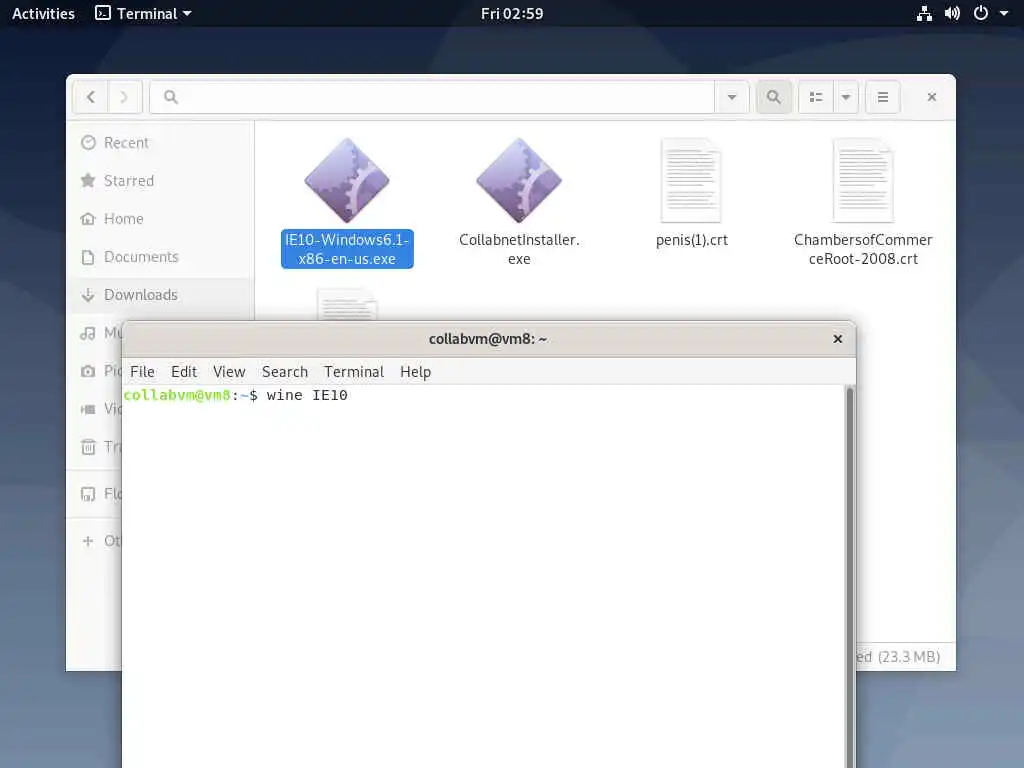
Task: Open Starred in the sidebar
Action: pyautogui.click(x=160, y=180)
